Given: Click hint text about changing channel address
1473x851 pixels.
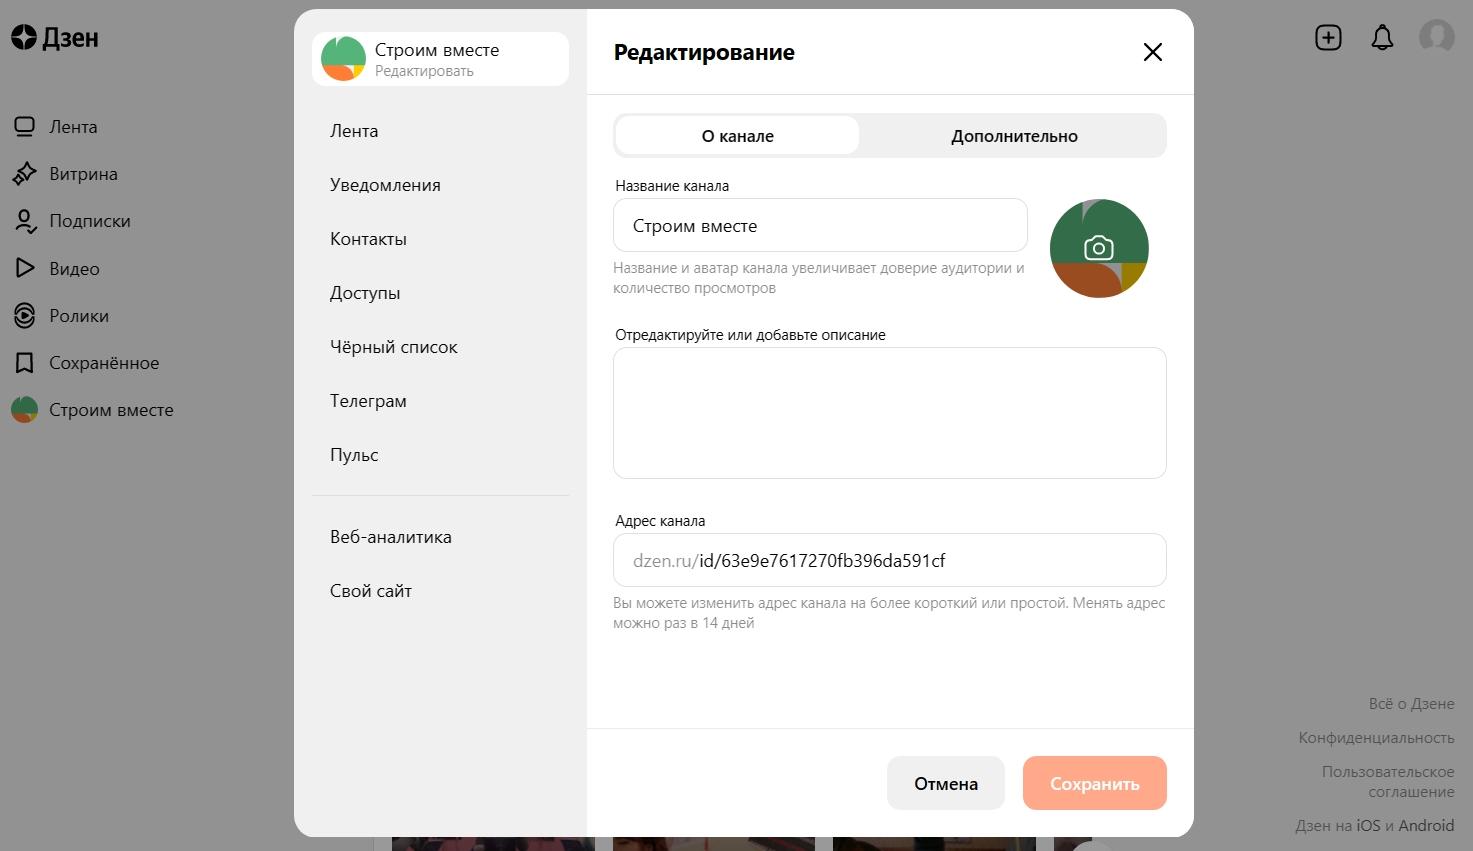Looking at the screenshot, I should 889,613.
